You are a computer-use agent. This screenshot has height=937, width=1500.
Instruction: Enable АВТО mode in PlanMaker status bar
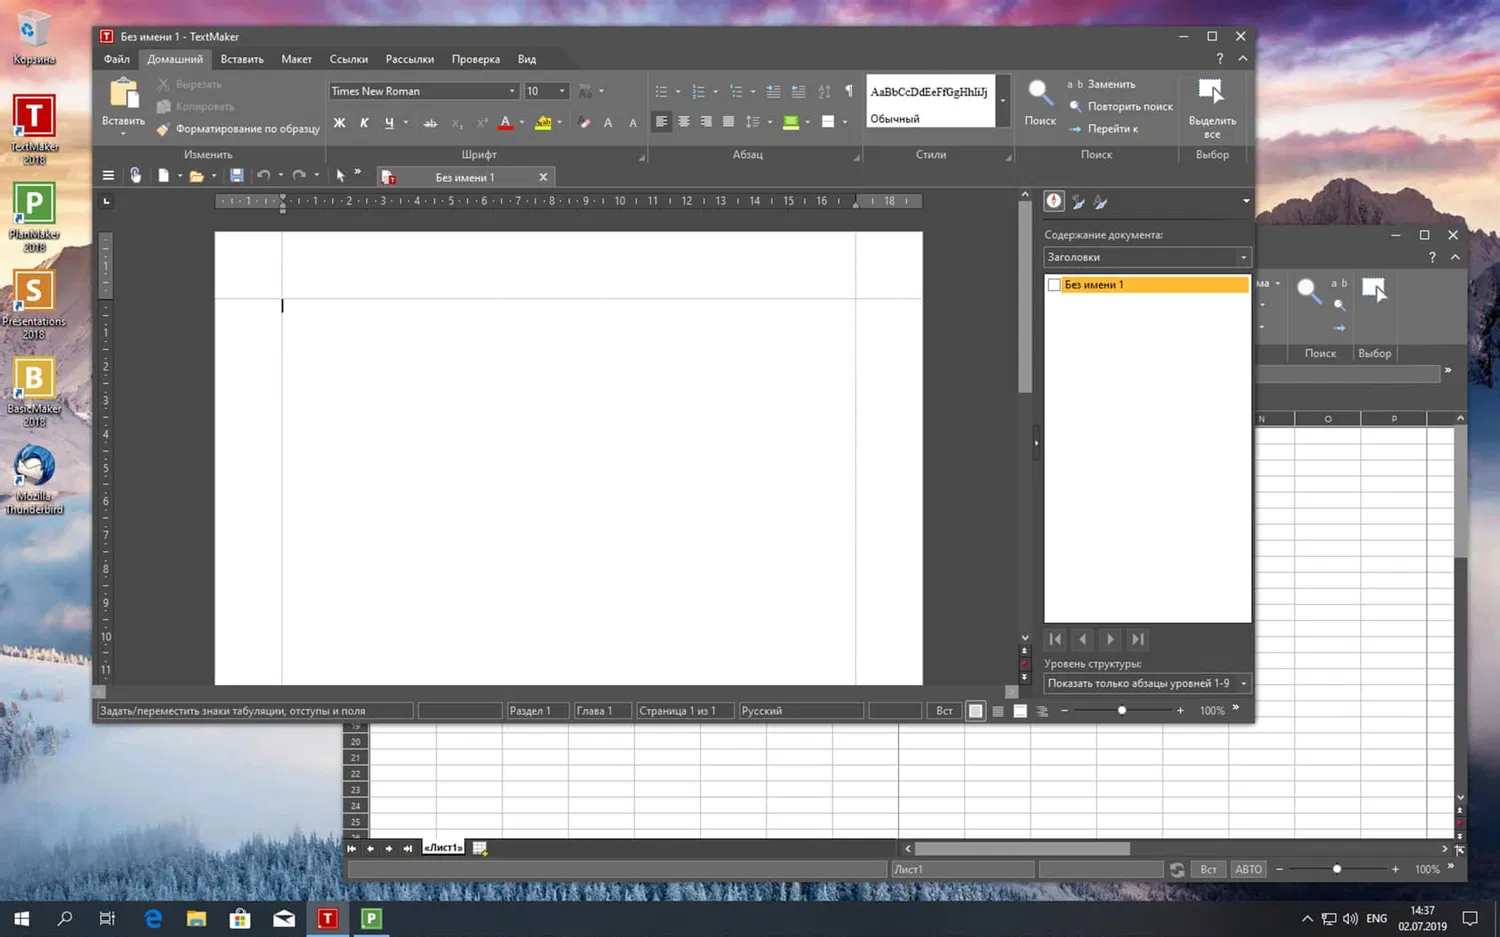click(x=1247, y=869)
